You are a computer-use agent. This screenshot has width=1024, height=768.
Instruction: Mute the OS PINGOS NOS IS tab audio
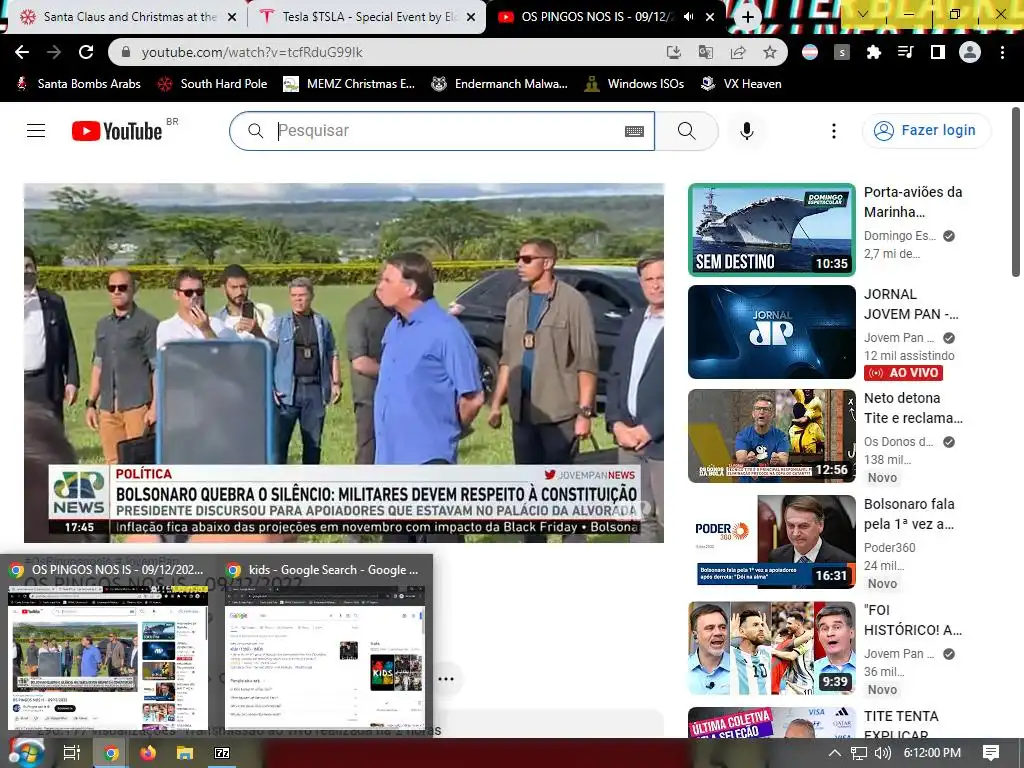click(688, 17)
